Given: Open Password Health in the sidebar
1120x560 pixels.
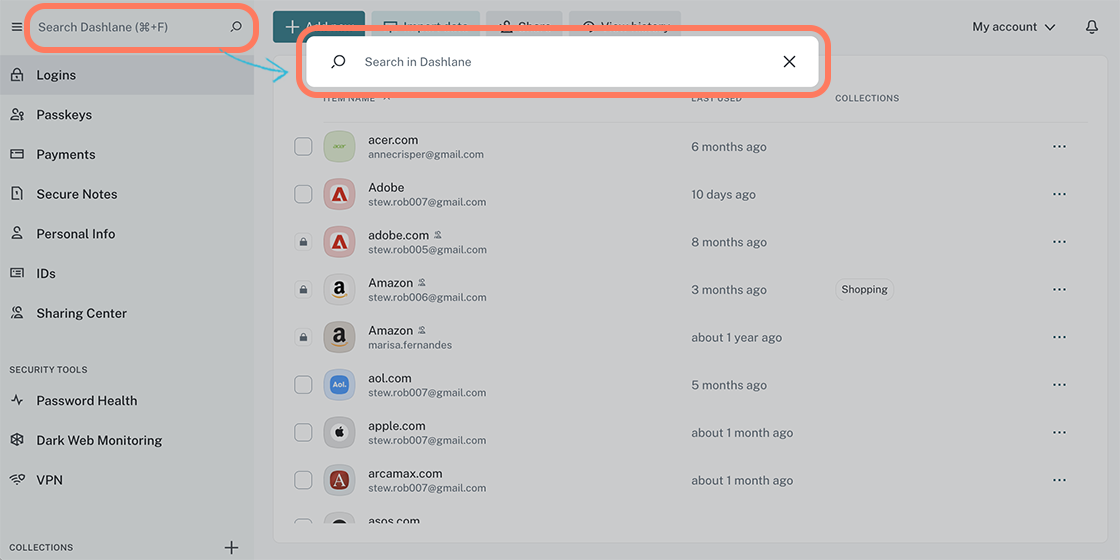Looking at the screenshot, I should [87, 401].
